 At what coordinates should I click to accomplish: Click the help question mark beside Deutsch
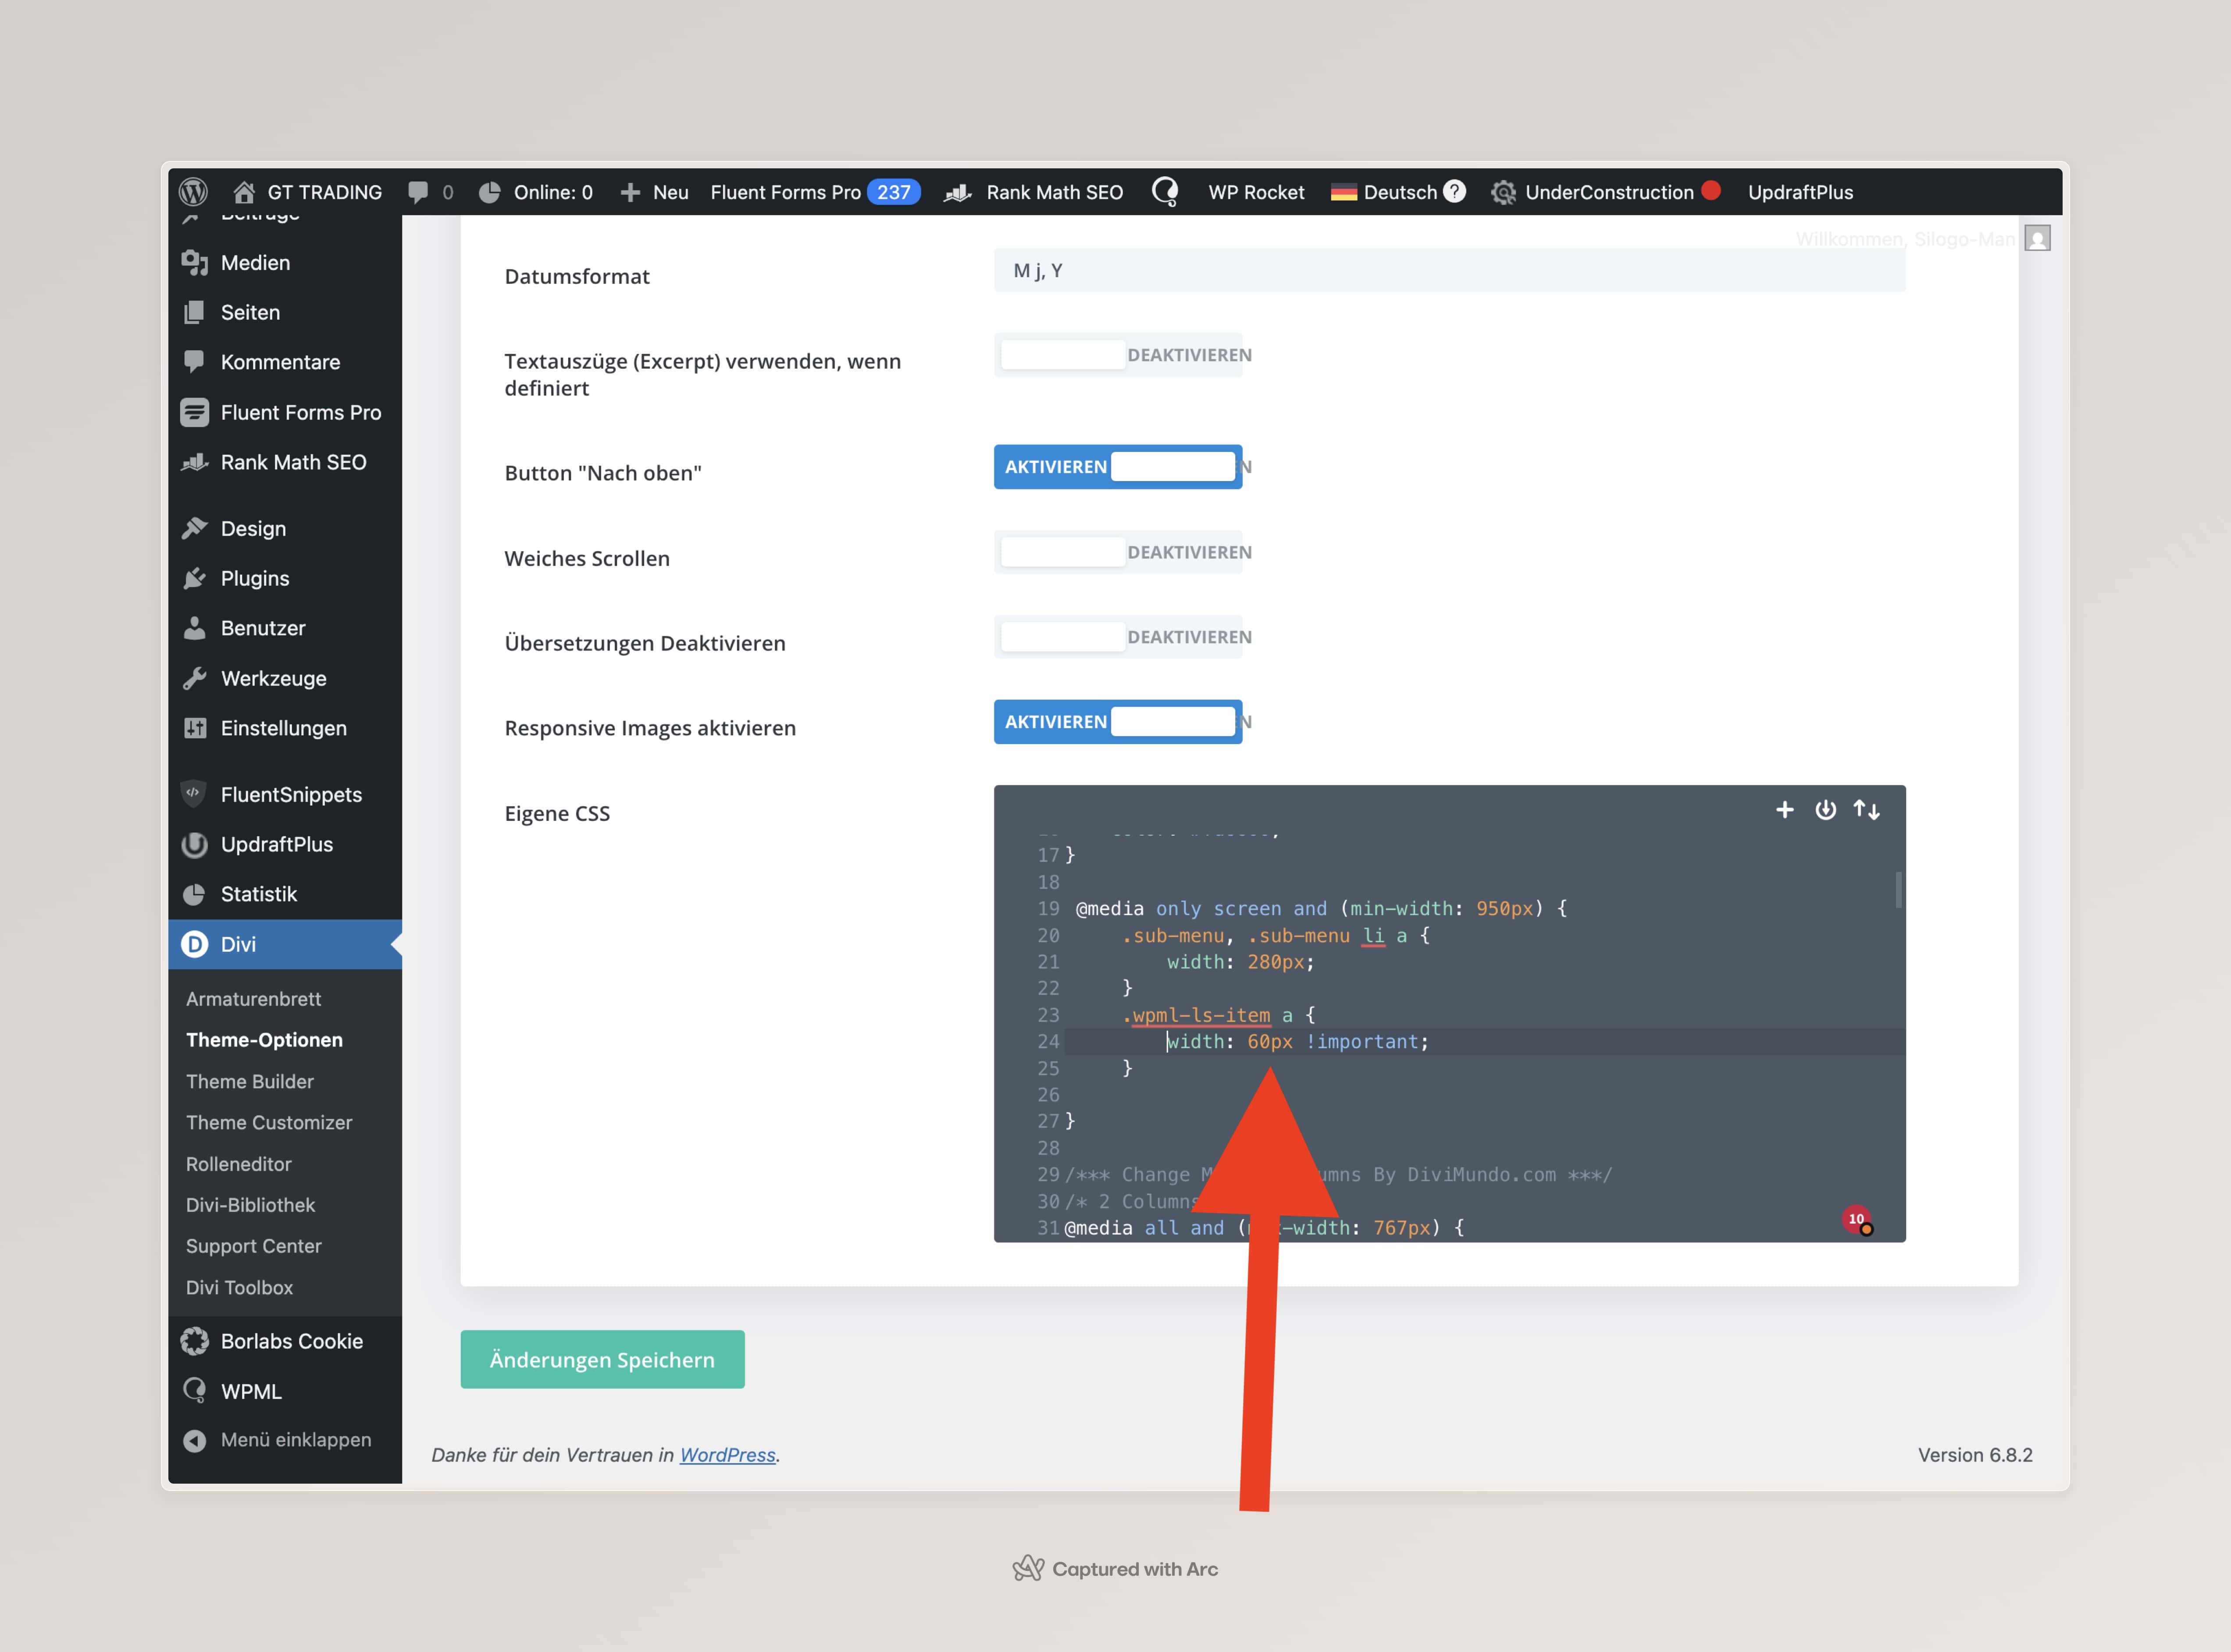1455,191
